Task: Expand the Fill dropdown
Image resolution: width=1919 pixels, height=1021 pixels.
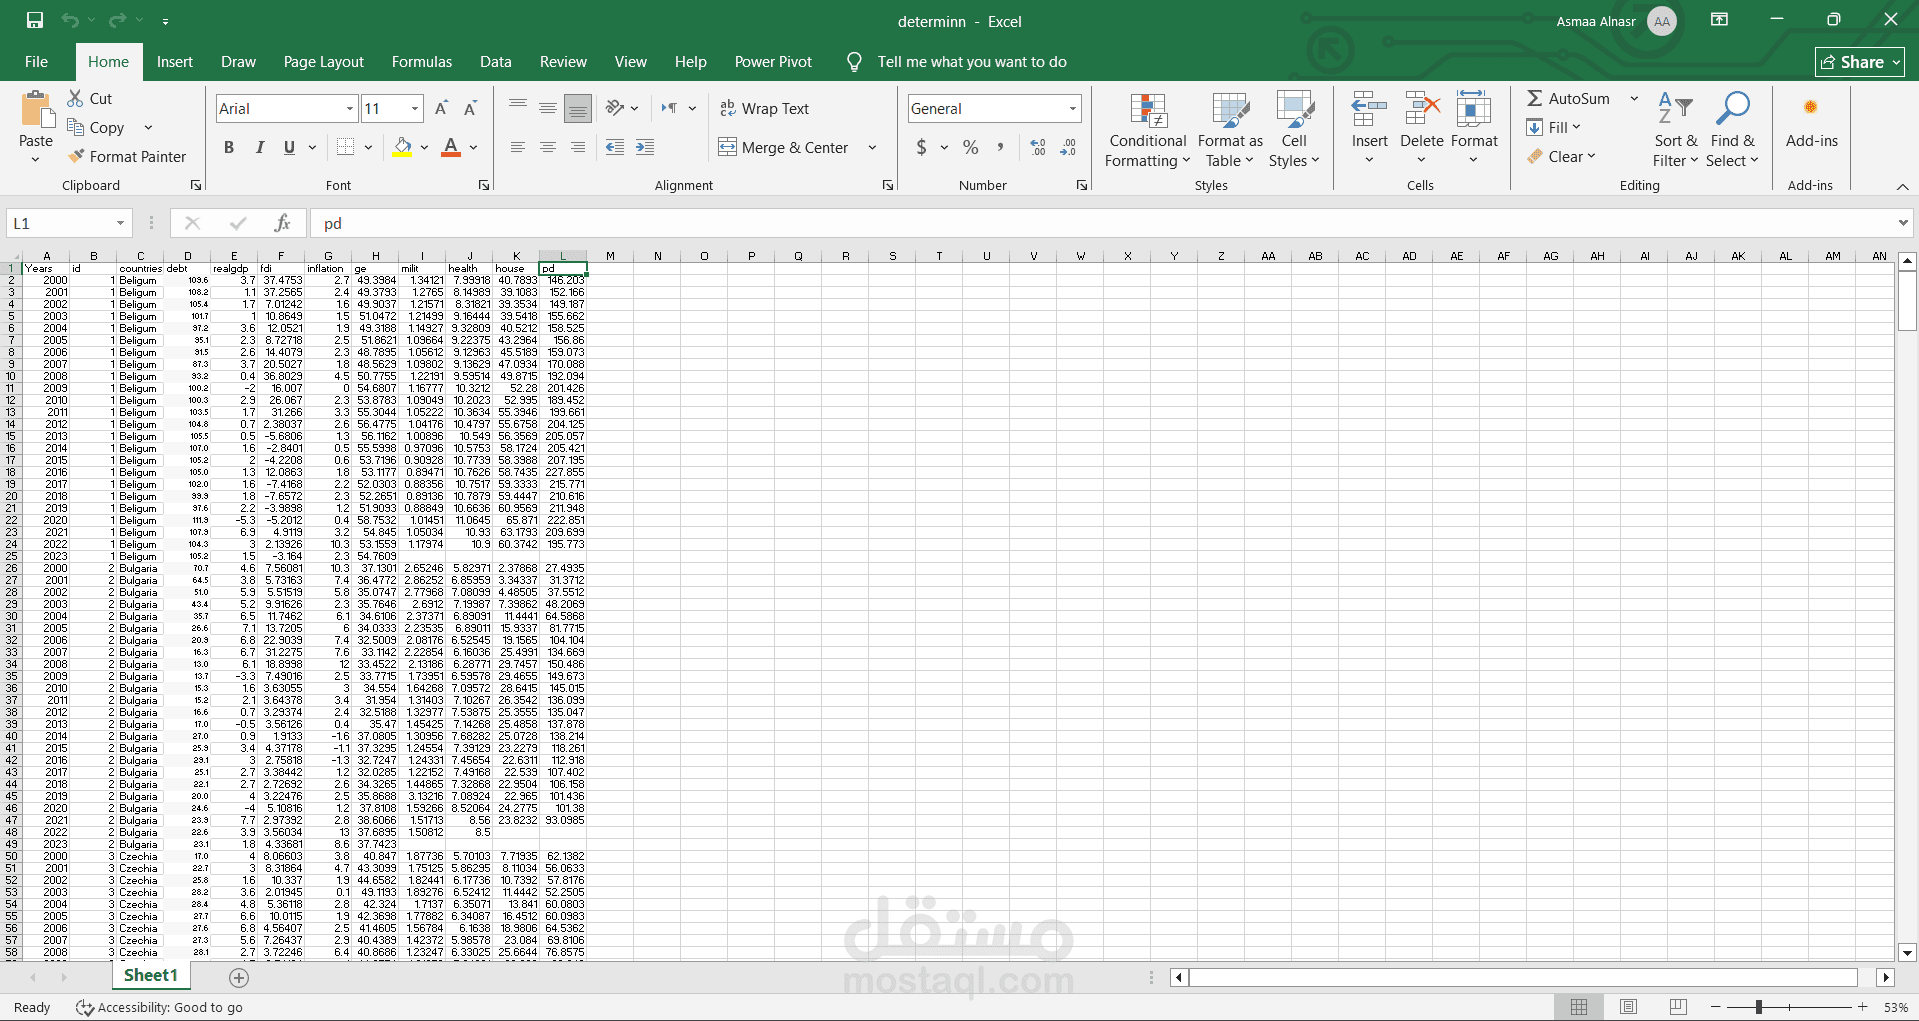Action: (x=1576, y=127)
